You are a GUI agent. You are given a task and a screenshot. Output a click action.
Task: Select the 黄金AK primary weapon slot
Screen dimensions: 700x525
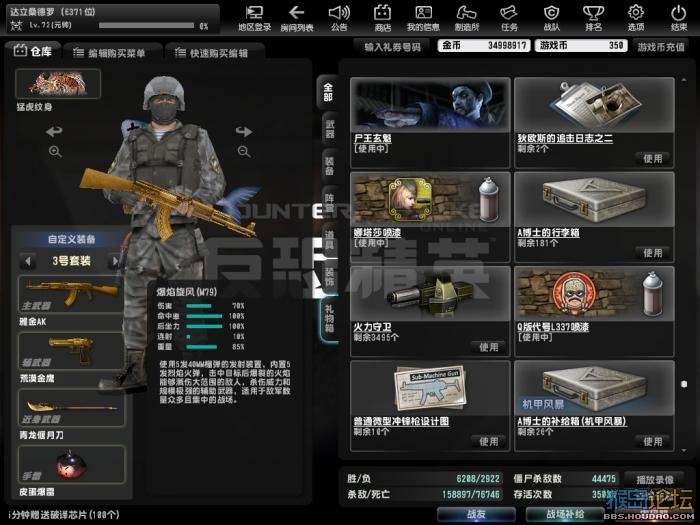(71, 294)
